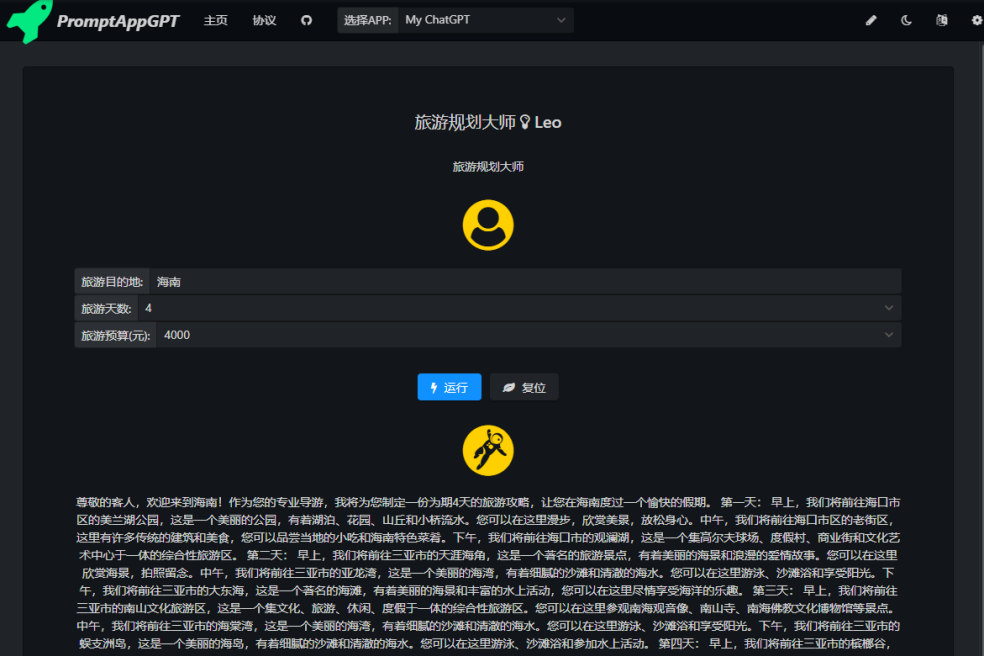
Task: Go to the 主页 page
Action: pyautogui.click(x=216, y=21)
